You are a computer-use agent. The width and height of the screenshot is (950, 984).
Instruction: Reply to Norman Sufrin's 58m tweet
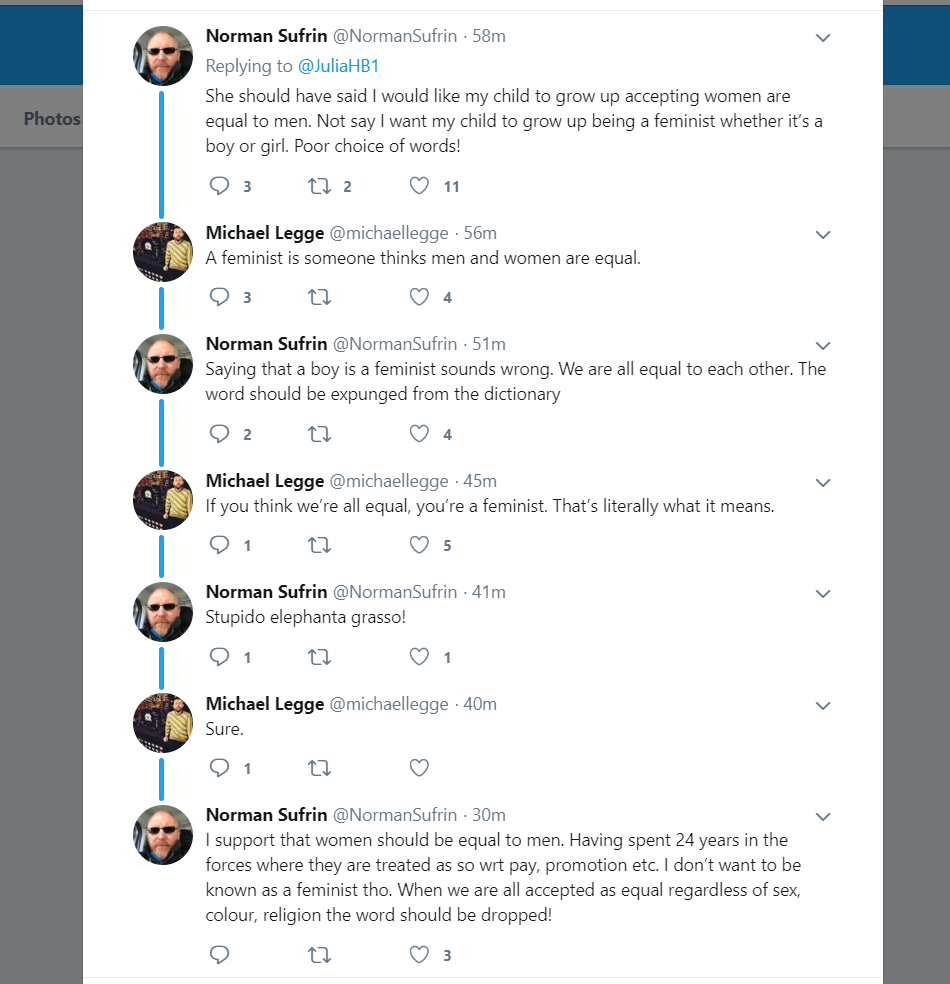tap(219, 186)
